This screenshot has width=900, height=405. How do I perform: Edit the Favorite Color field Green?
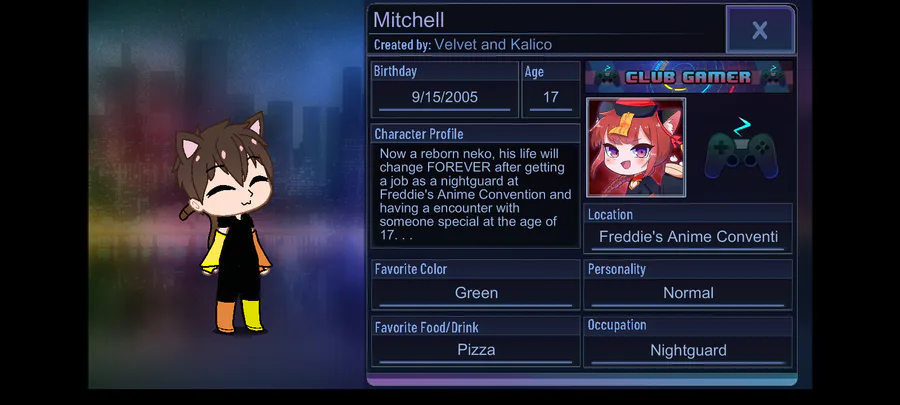pos(476,293)
